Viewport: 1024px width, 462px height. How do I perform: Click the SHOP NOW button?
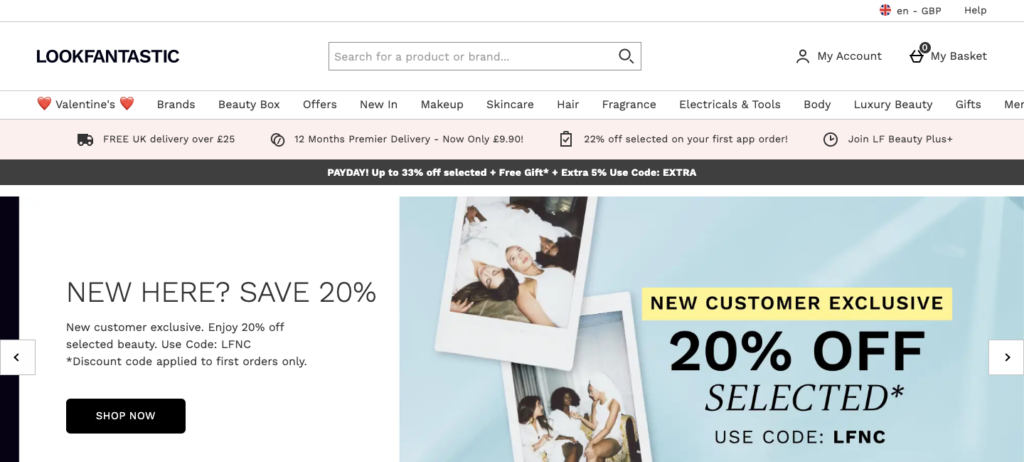click(125, 416)
